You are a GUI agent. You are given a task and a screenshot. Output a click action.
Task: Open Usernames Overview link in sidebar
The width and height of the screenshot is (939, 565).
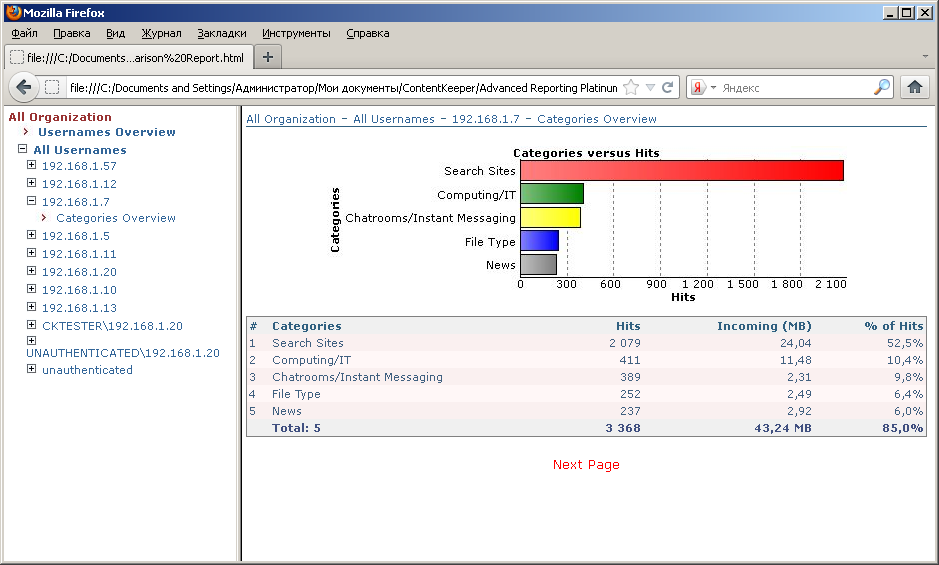(x=107, y=132)
